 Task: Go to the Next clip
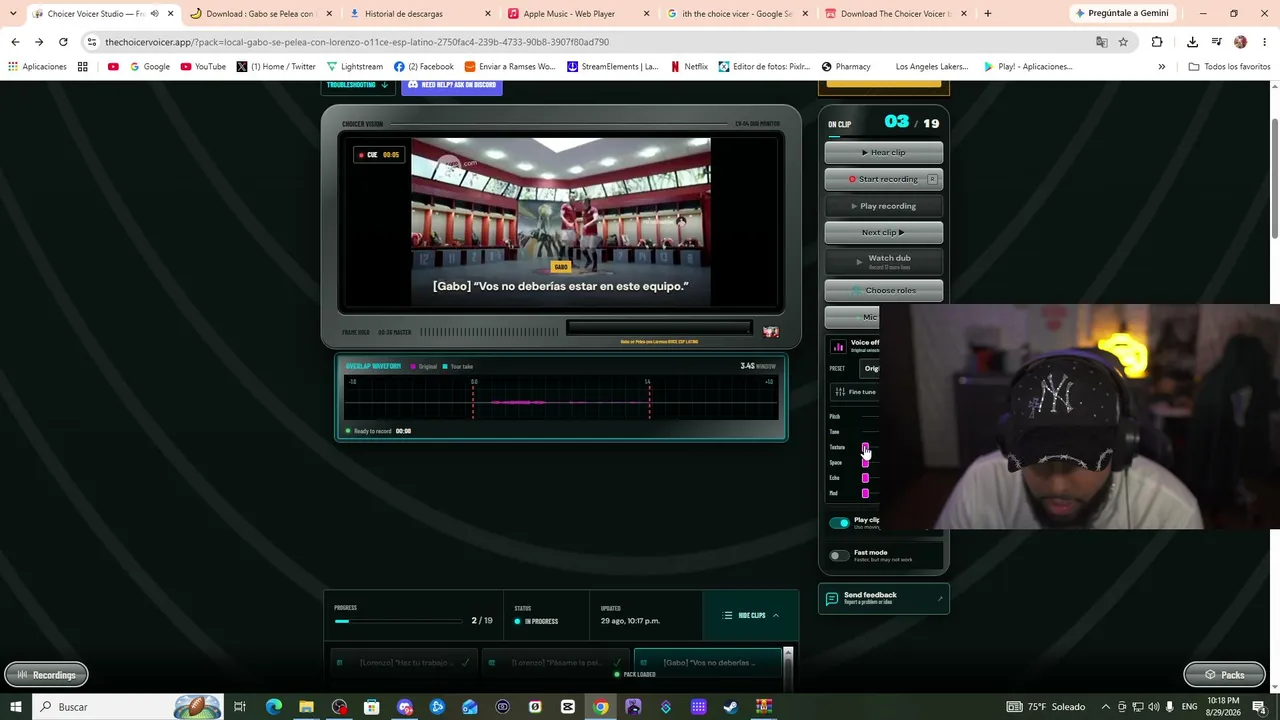[x=884, y=233]
